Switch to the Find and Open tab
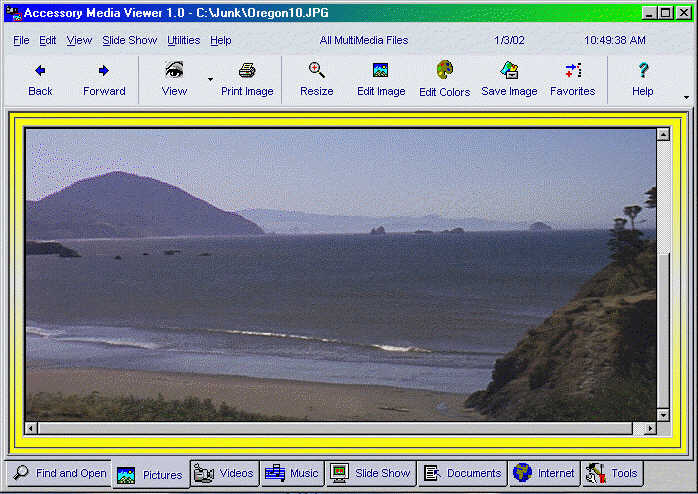 [59, 473]
